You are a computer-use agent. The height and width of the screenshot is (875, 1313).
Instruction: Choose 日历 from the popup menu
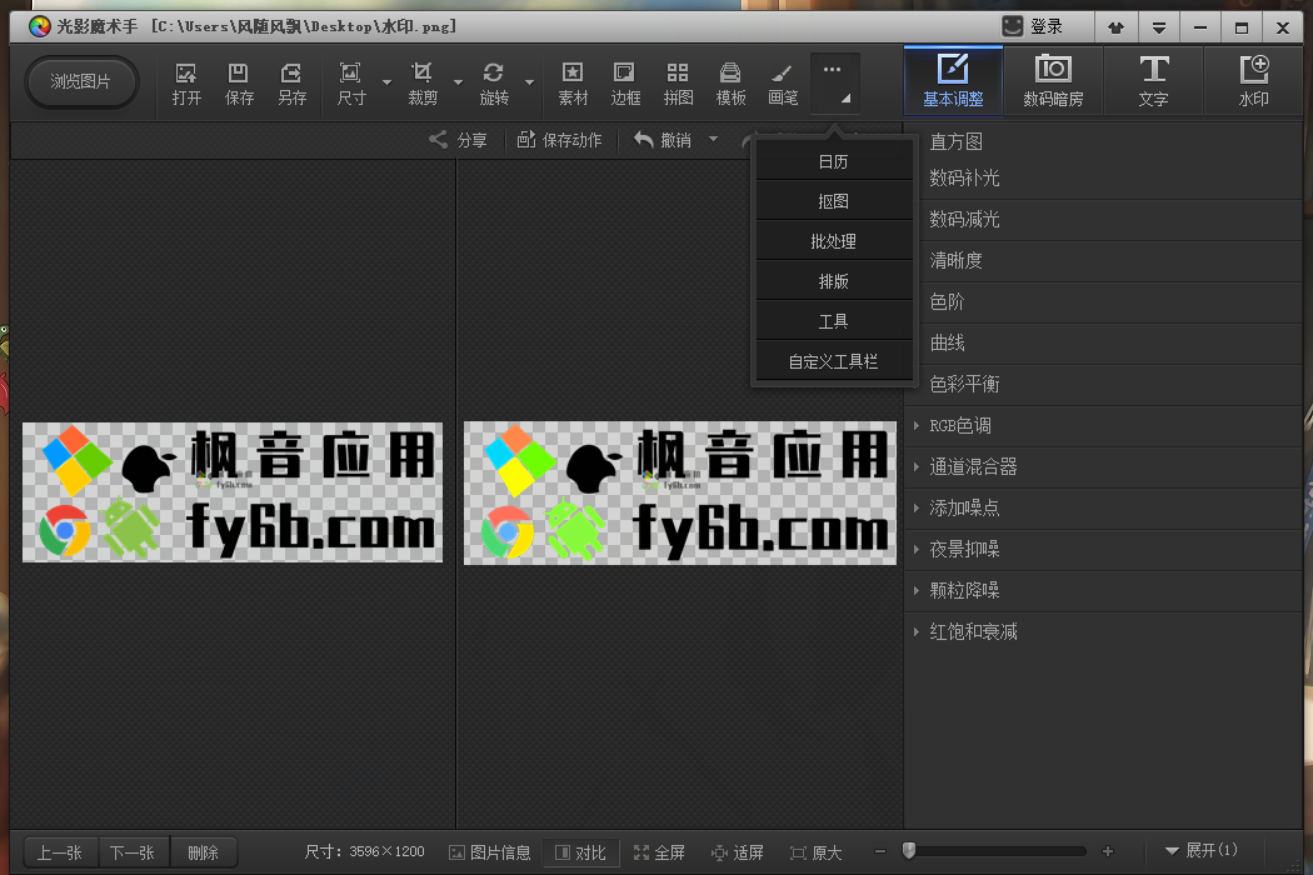click(834, 161)
